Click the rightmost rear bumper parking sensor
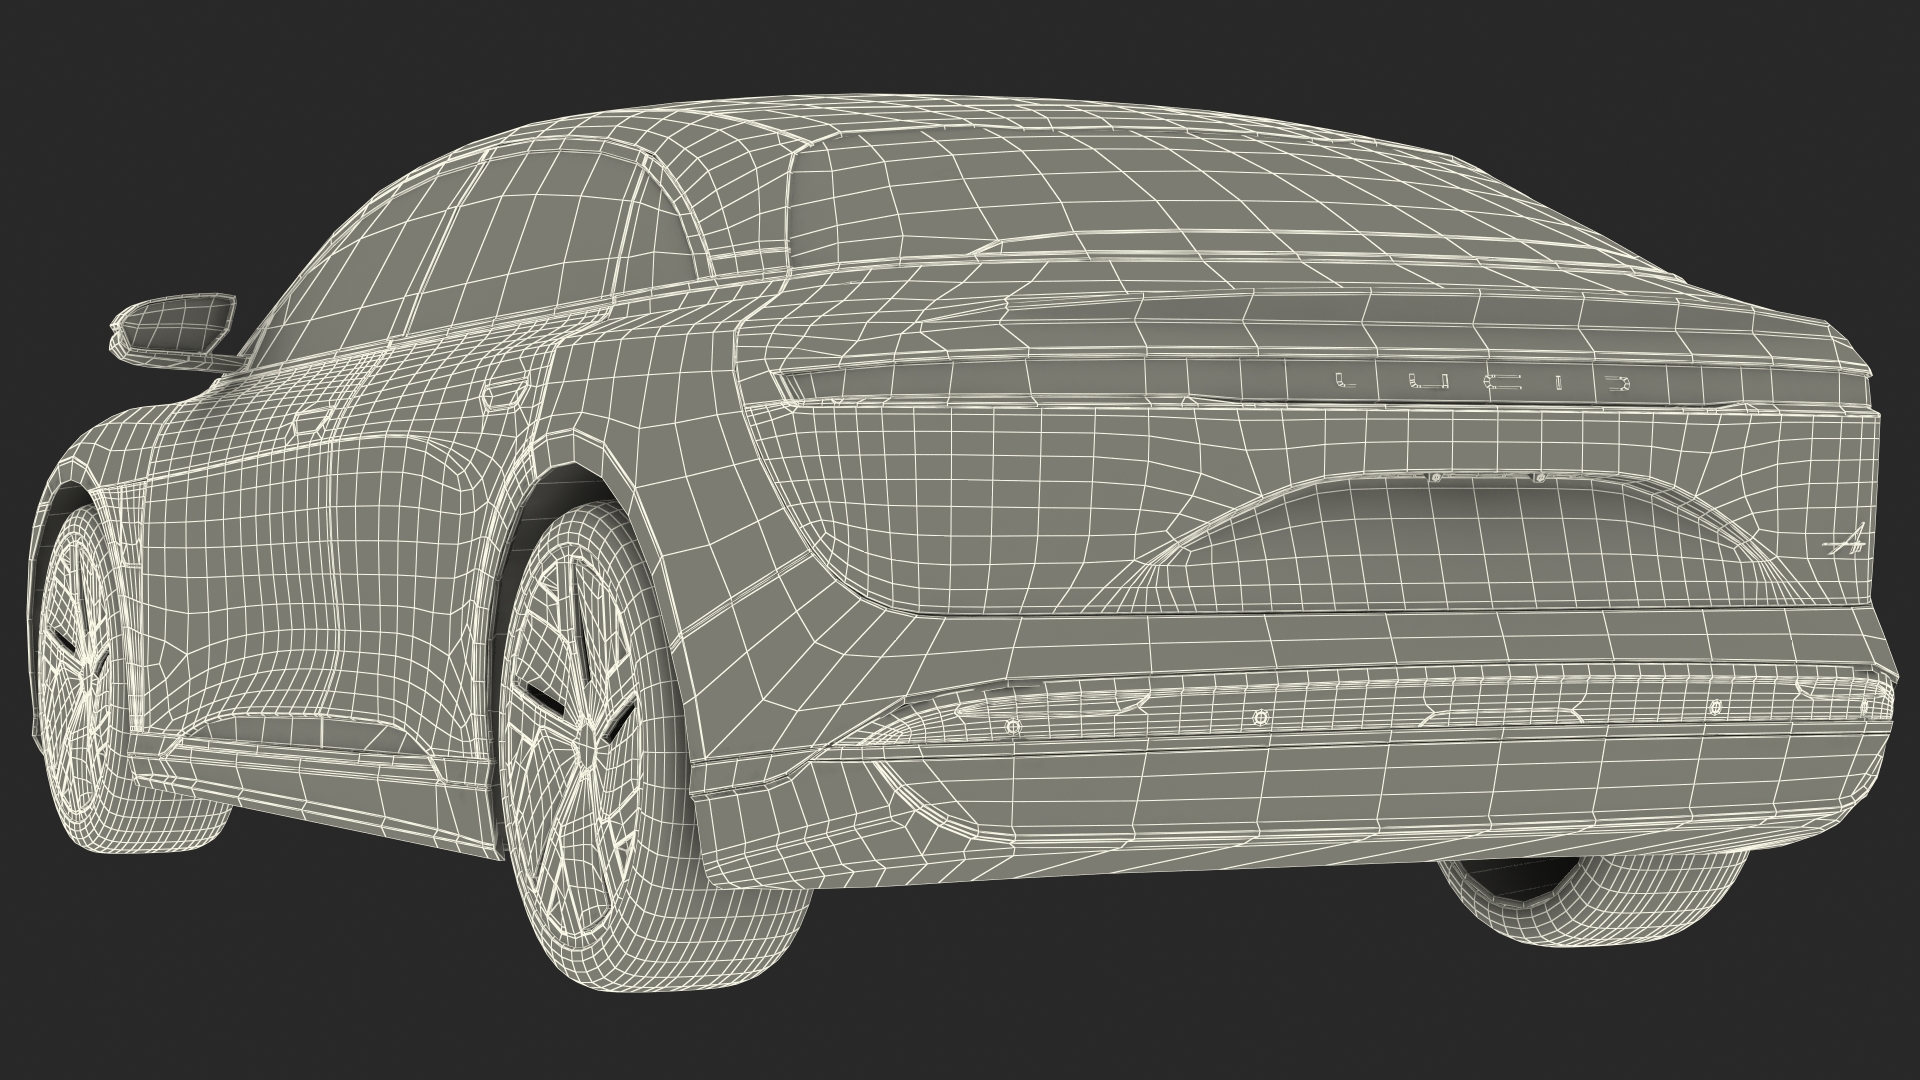The image size is (1920, 1080). 1864,706
